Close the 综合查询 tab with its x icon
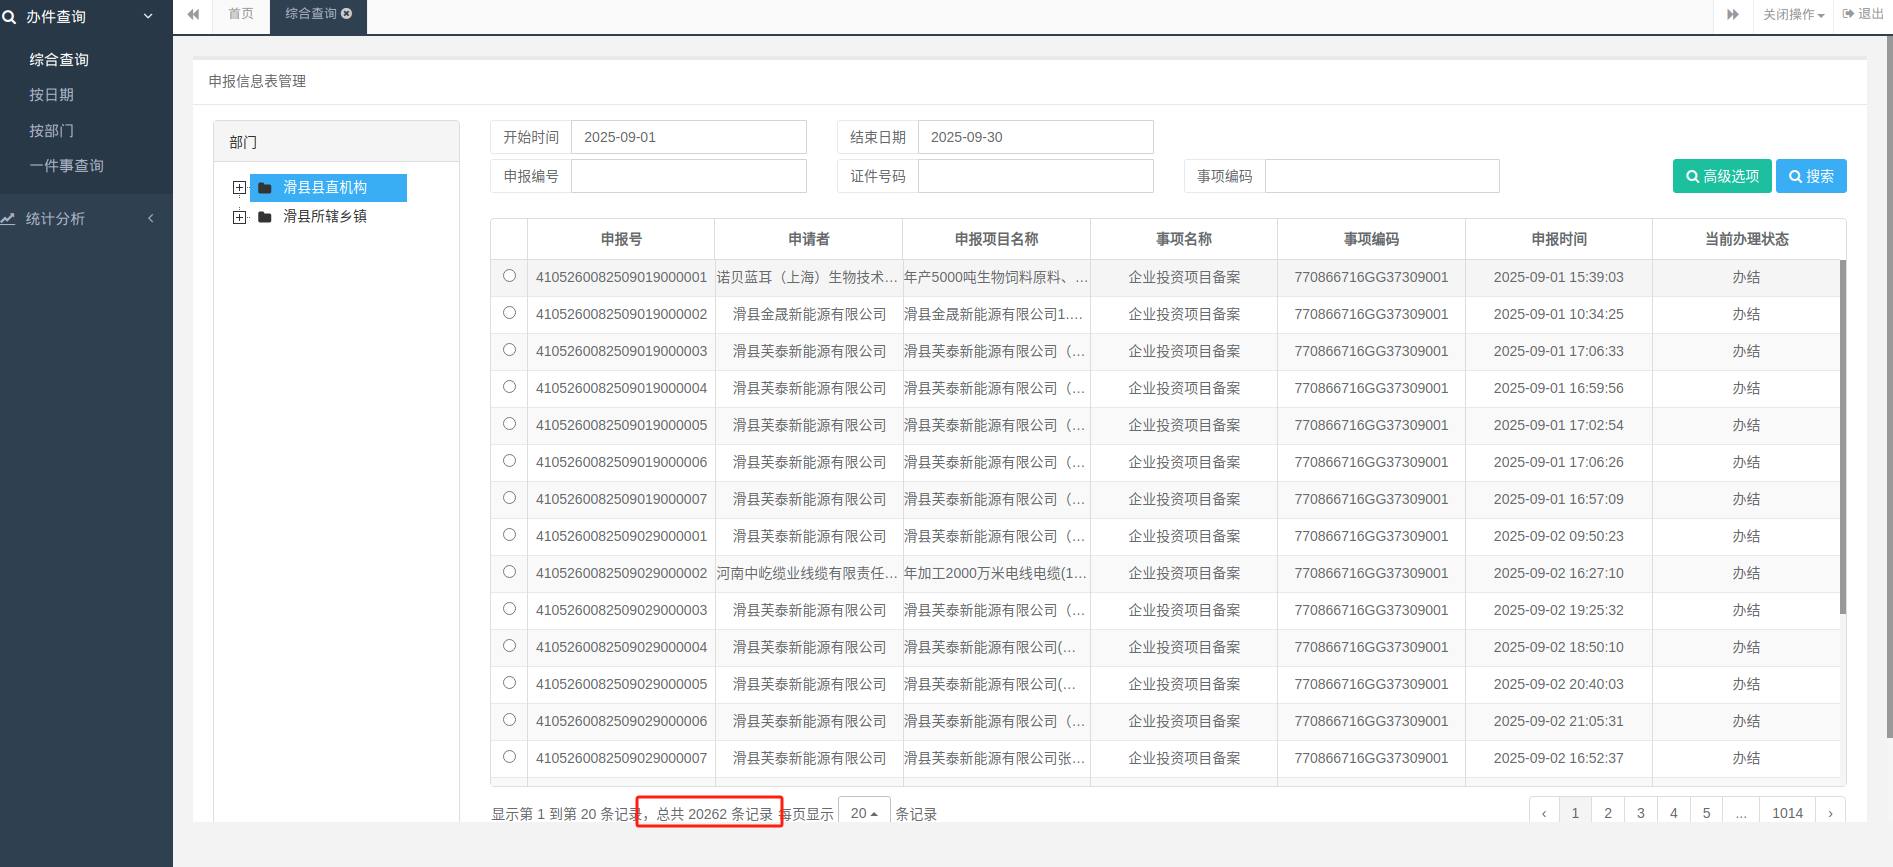This screenshot has width=1893, height=867. click(347, 14)
